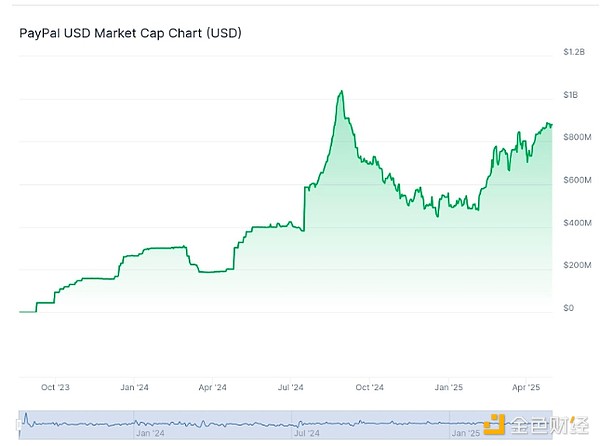This screenshot has height=446, width=600.
Task: Click Jan '24 label inside the navigator
Action: [x=148, y=435]
